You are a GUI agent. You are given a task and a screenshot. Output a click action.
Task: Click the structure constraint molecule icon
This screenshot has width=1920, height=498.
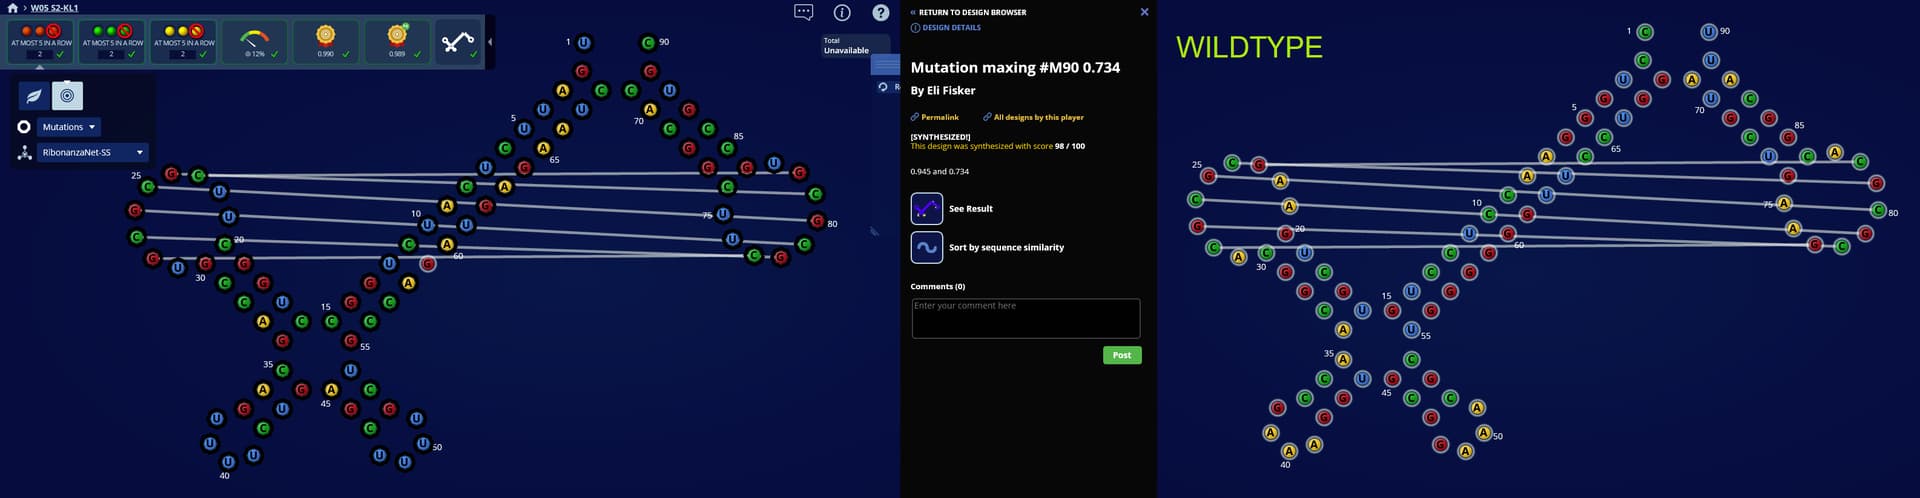pos(458,42)
